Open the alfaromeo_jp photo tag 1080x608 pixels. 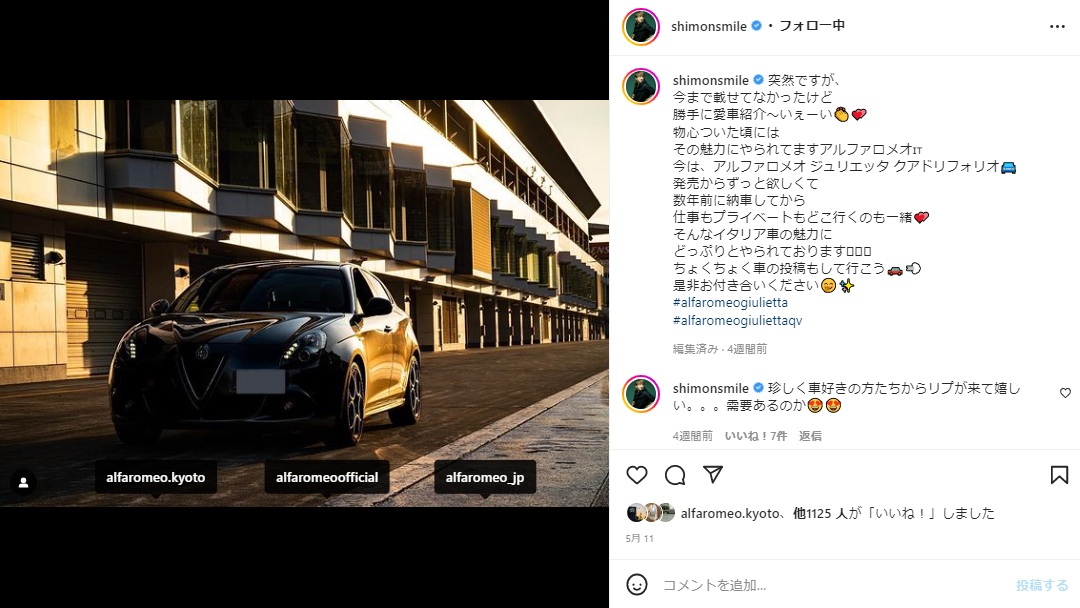485,477
